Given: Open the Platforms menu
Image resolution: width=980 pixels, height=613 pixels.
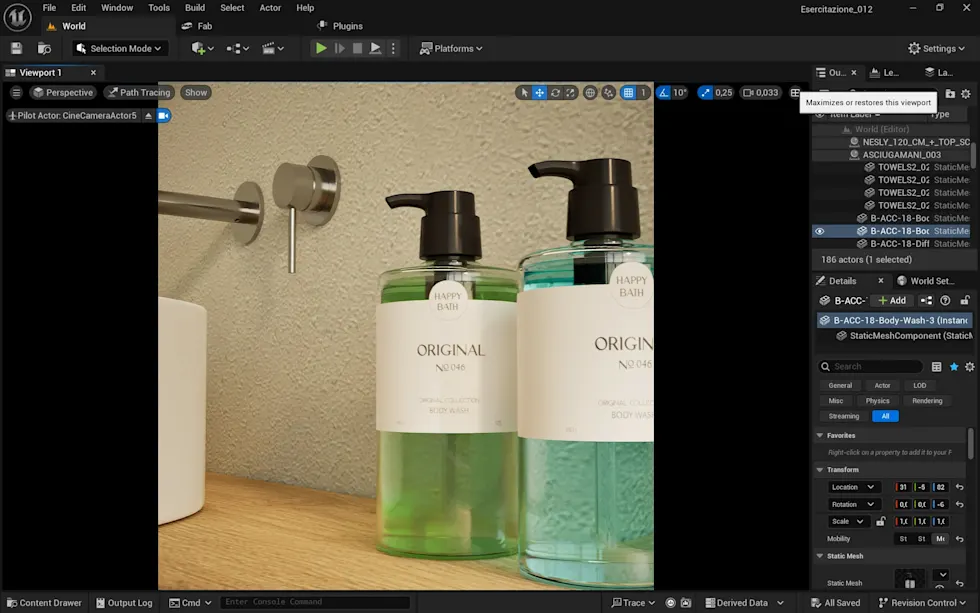Looking at the screenshot, I should (451, 48).
